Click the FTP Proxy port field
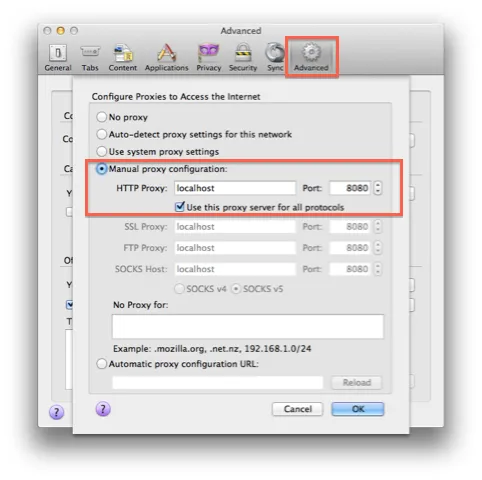Screen dimensions: 482x480 [350, 248]
